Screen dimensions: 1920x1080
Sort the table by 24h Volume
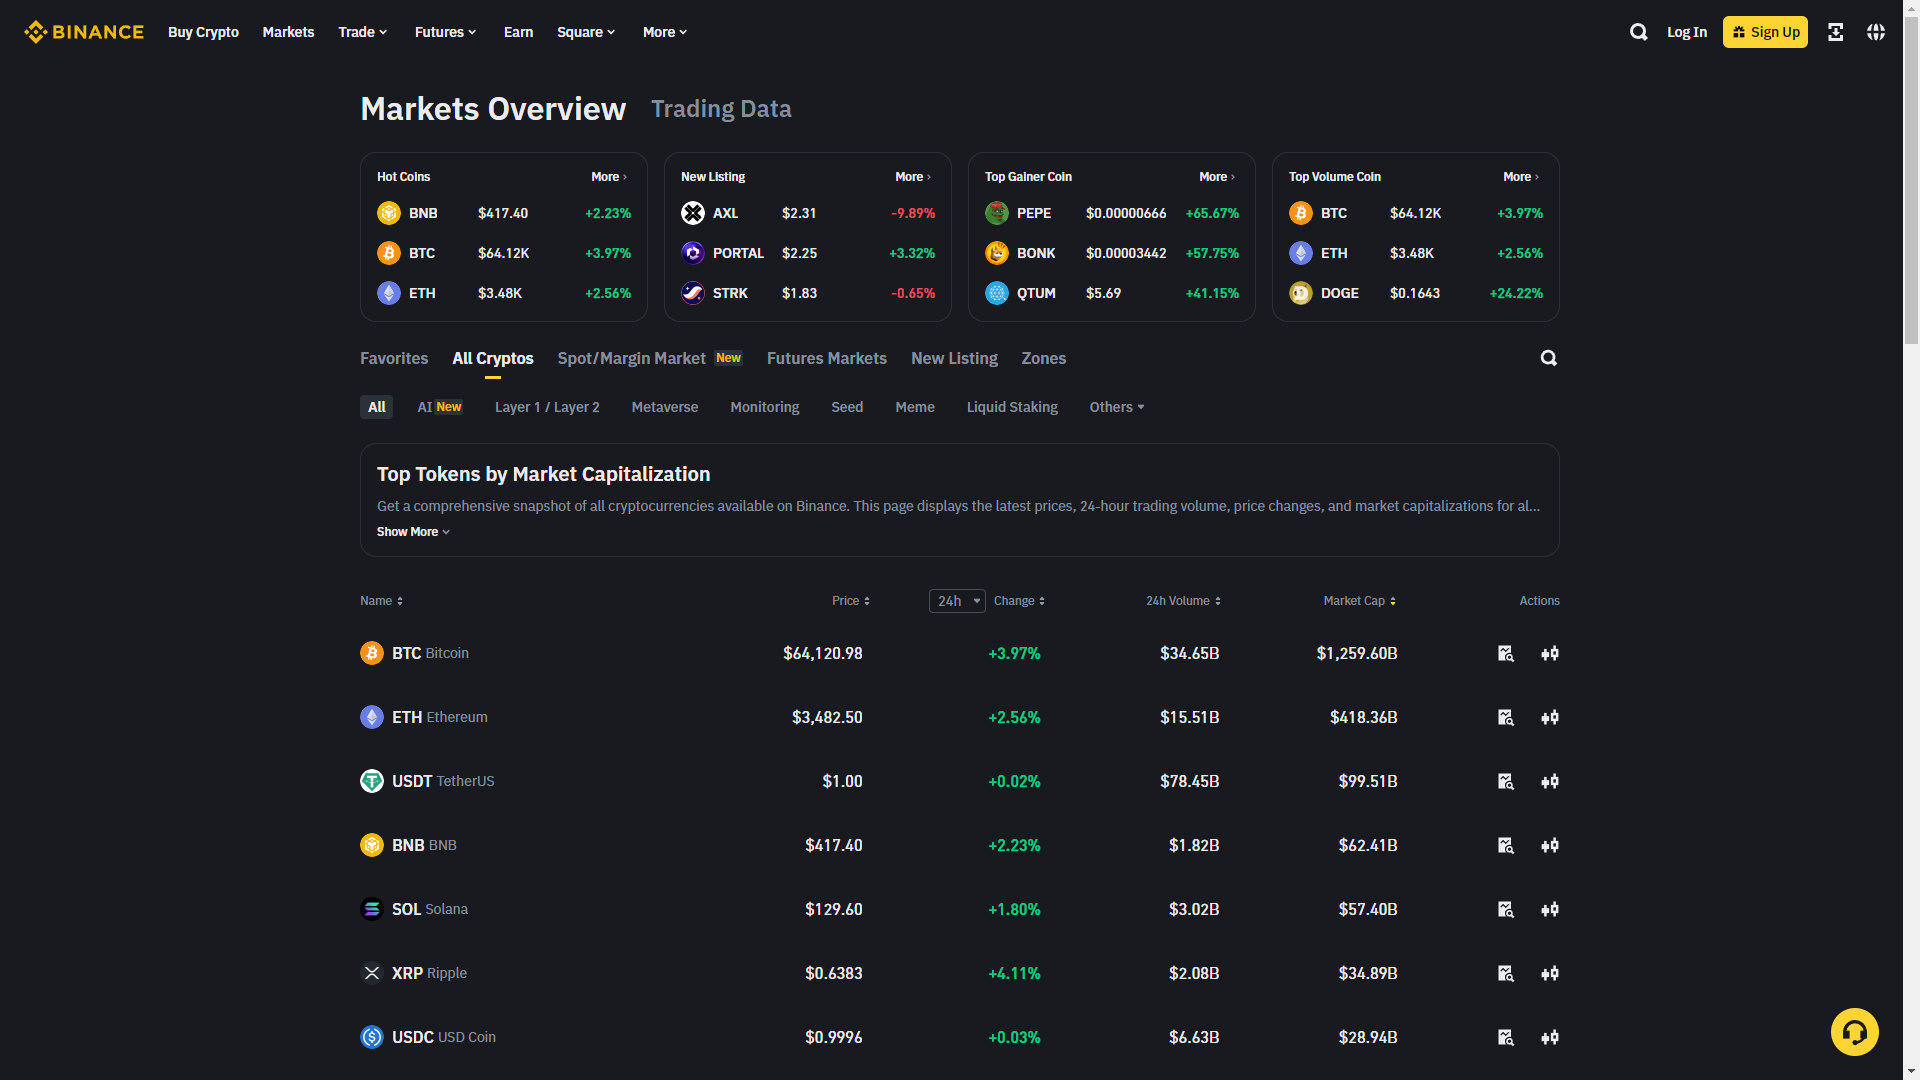(x=1182, y=601)
